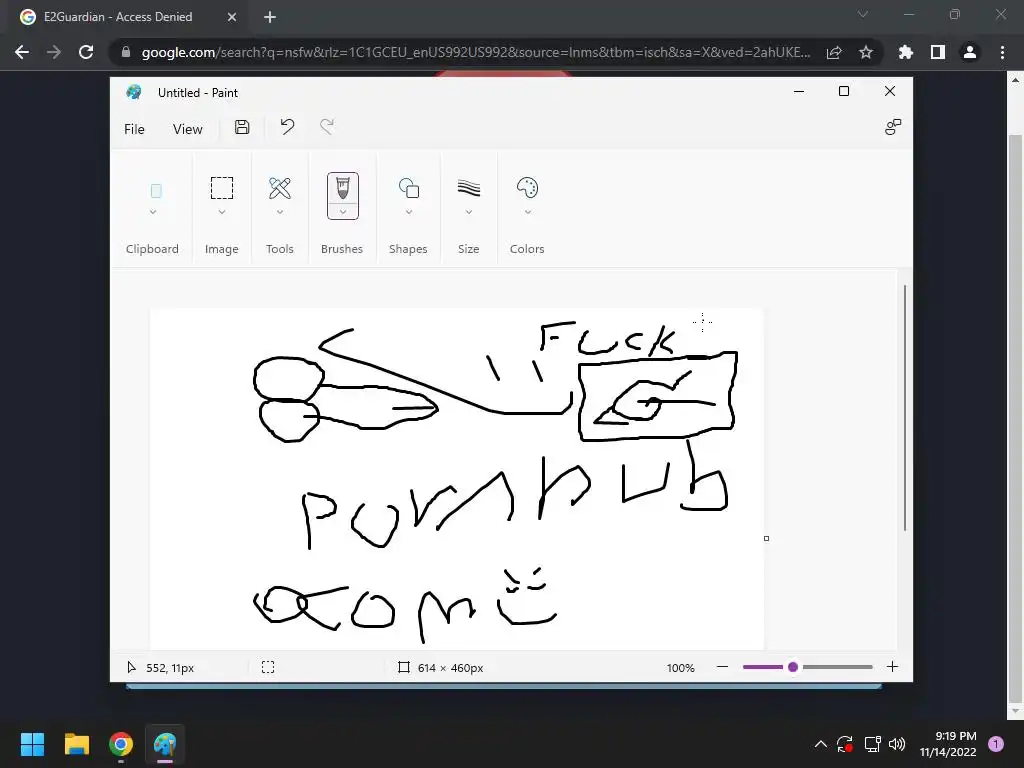Go back in Chrome
This screenshot has width=1024, height=768.
[22, 52]
